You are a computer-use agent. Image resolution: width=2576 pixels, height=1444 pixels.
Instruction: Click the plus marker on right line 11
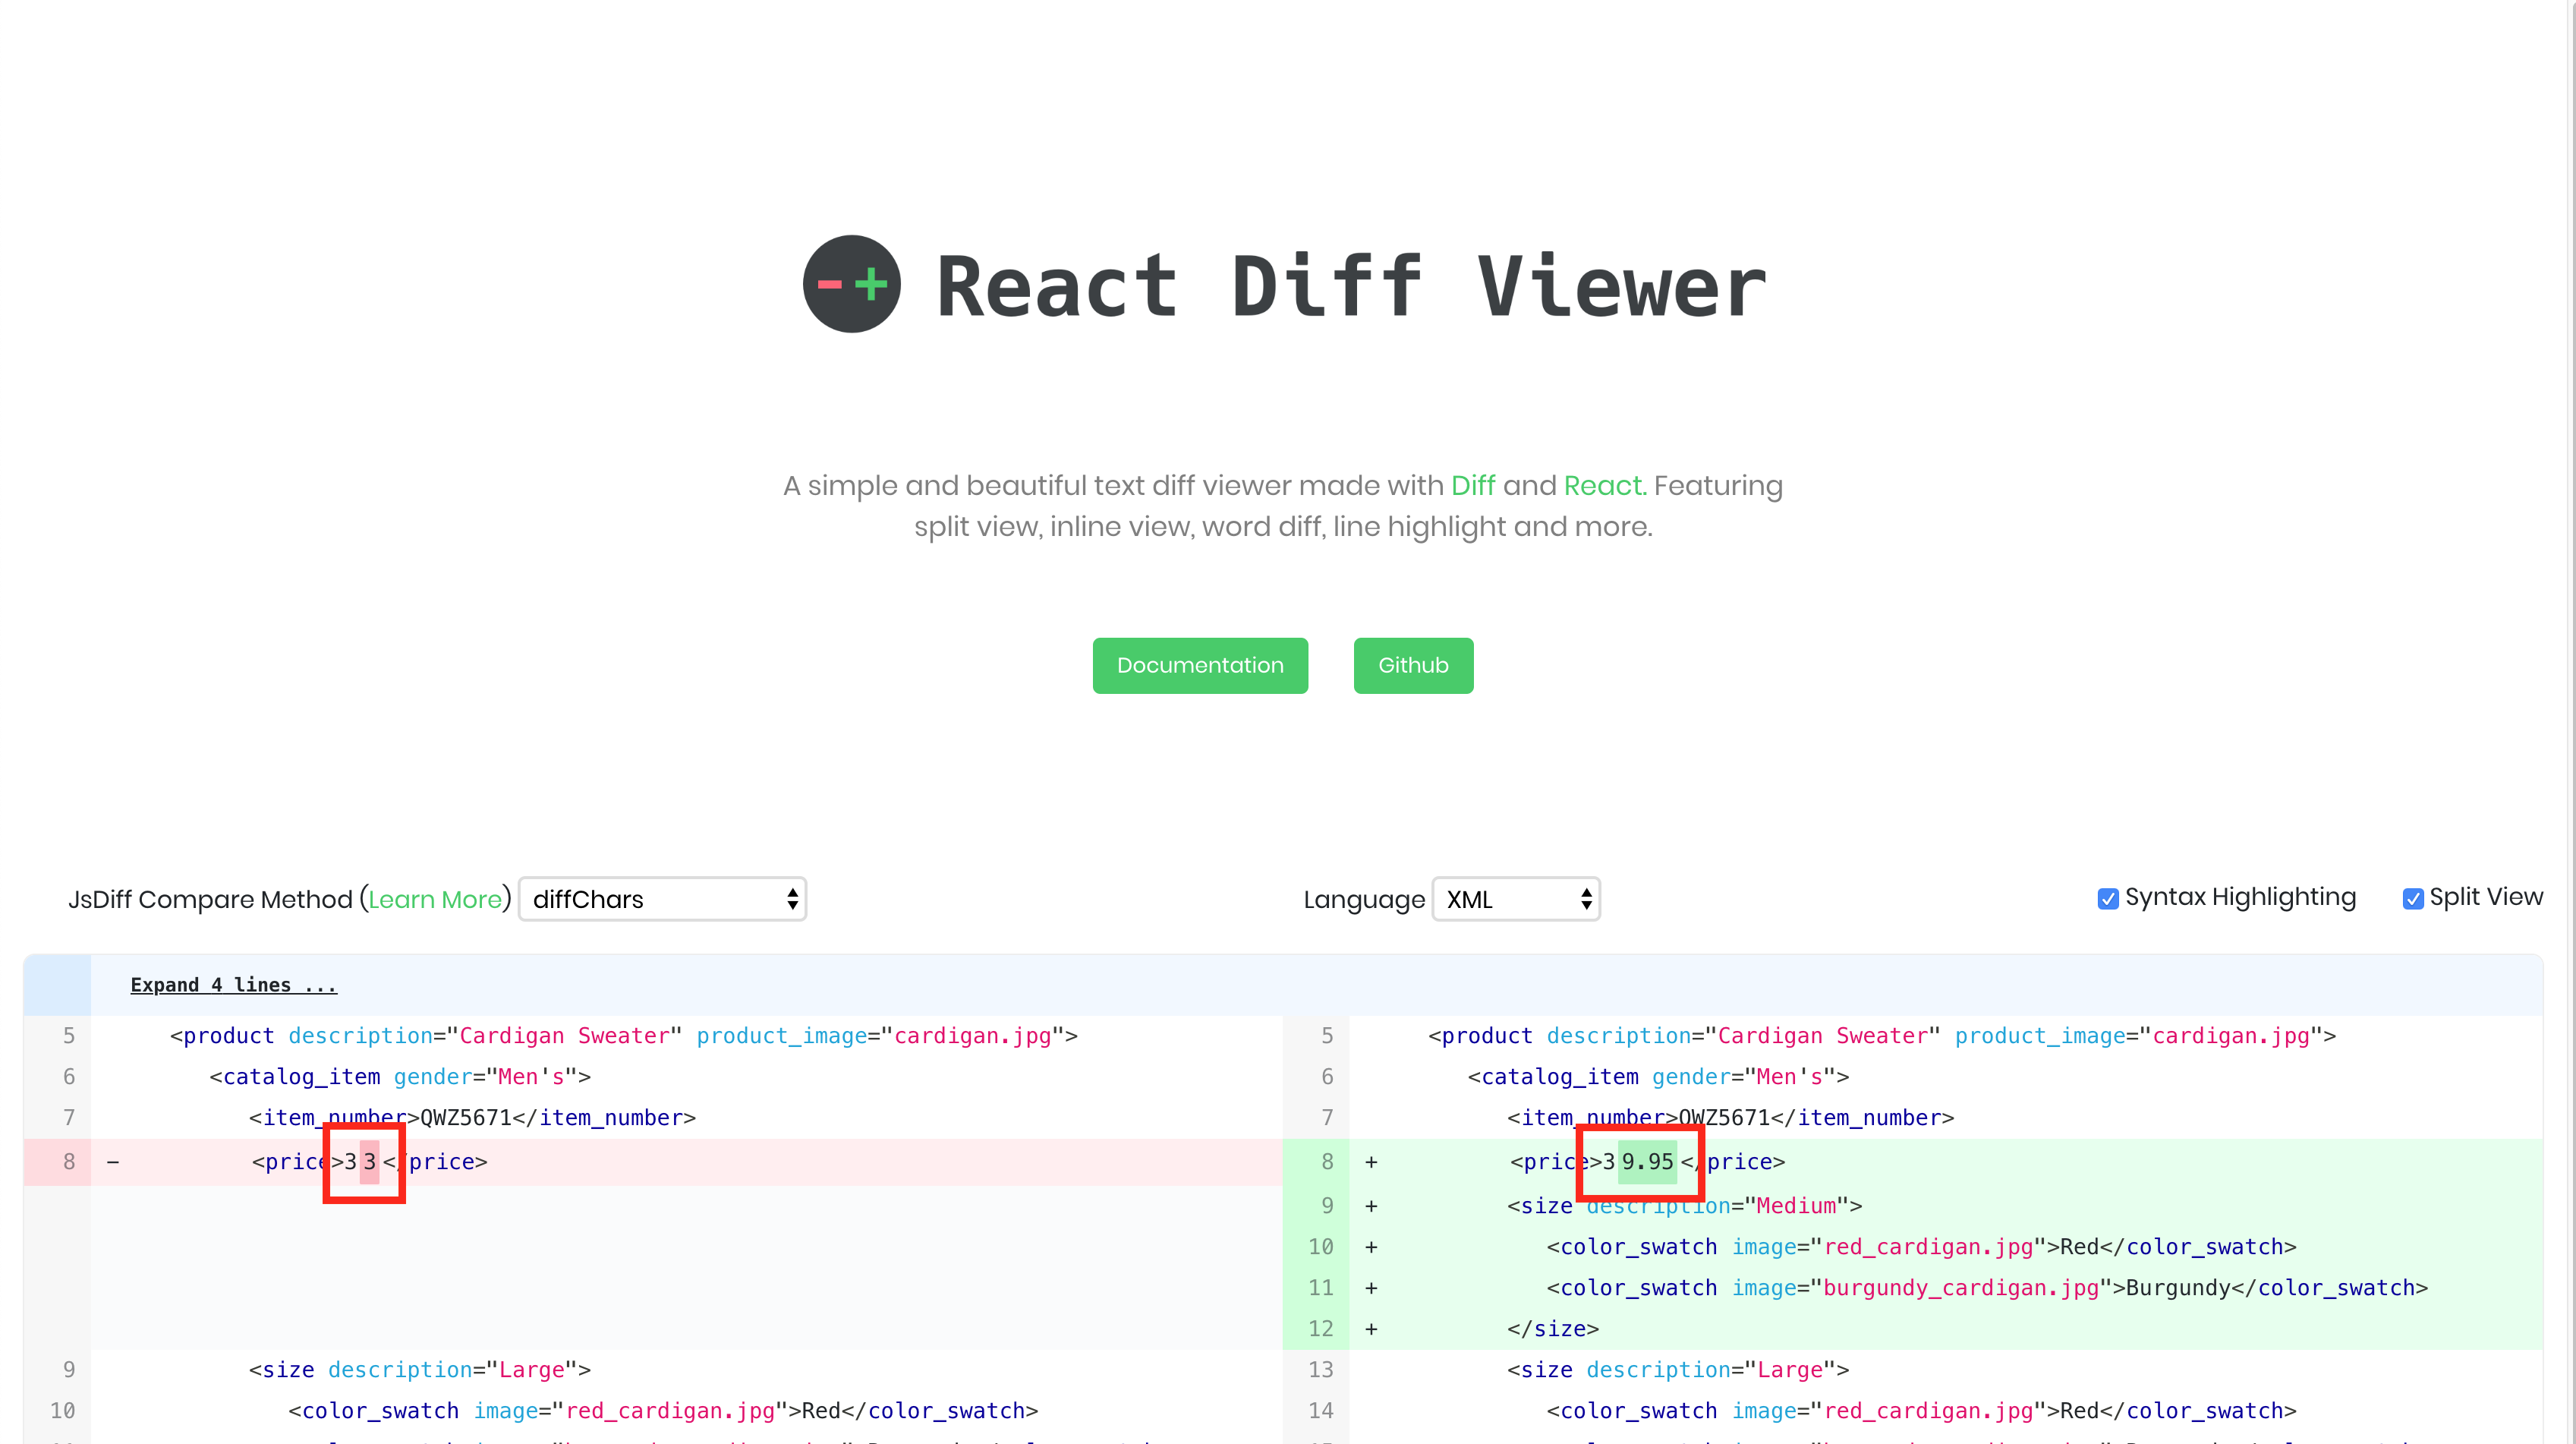1371,1288
